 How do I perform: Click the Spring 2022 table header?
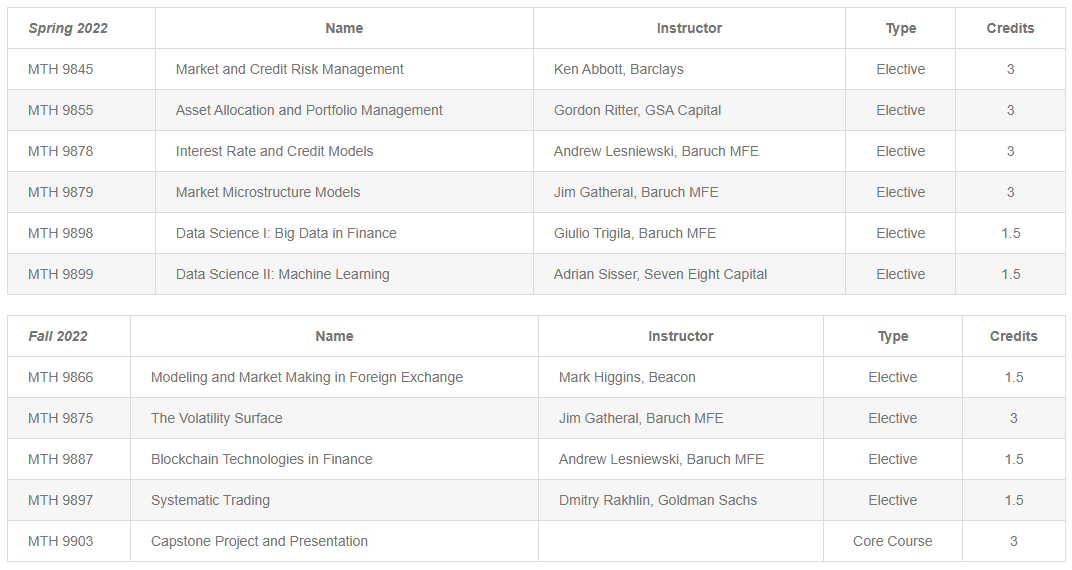click(68, 28)
